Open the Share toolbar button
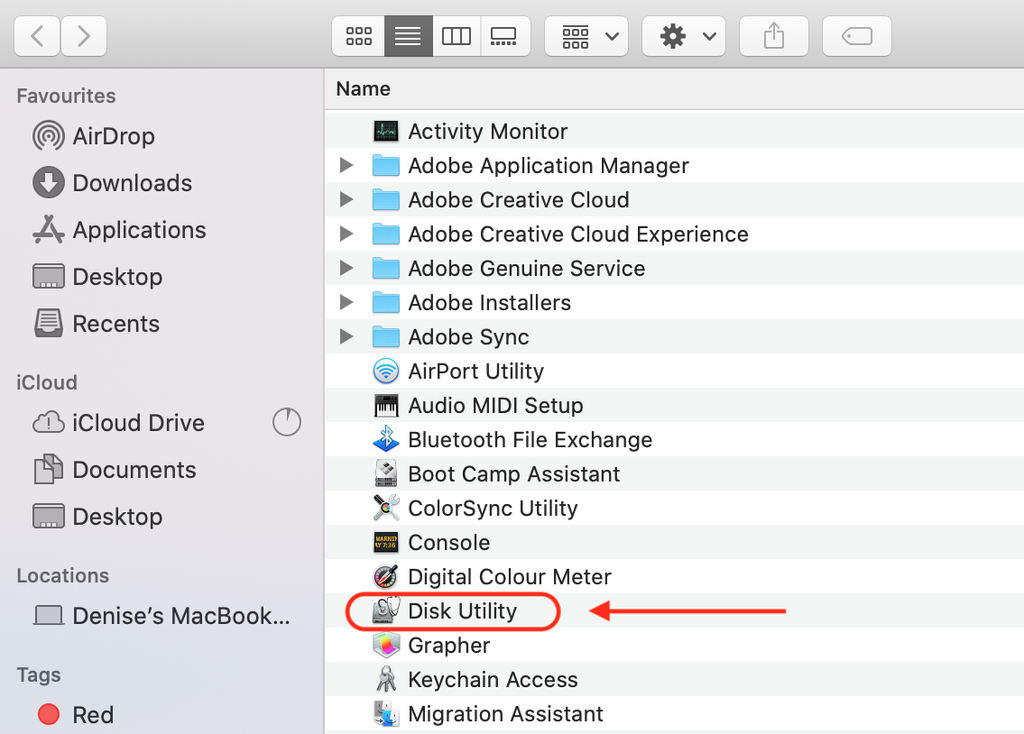Image resolution: width=1024 pixels, height=734 pixels. point(773,37)
